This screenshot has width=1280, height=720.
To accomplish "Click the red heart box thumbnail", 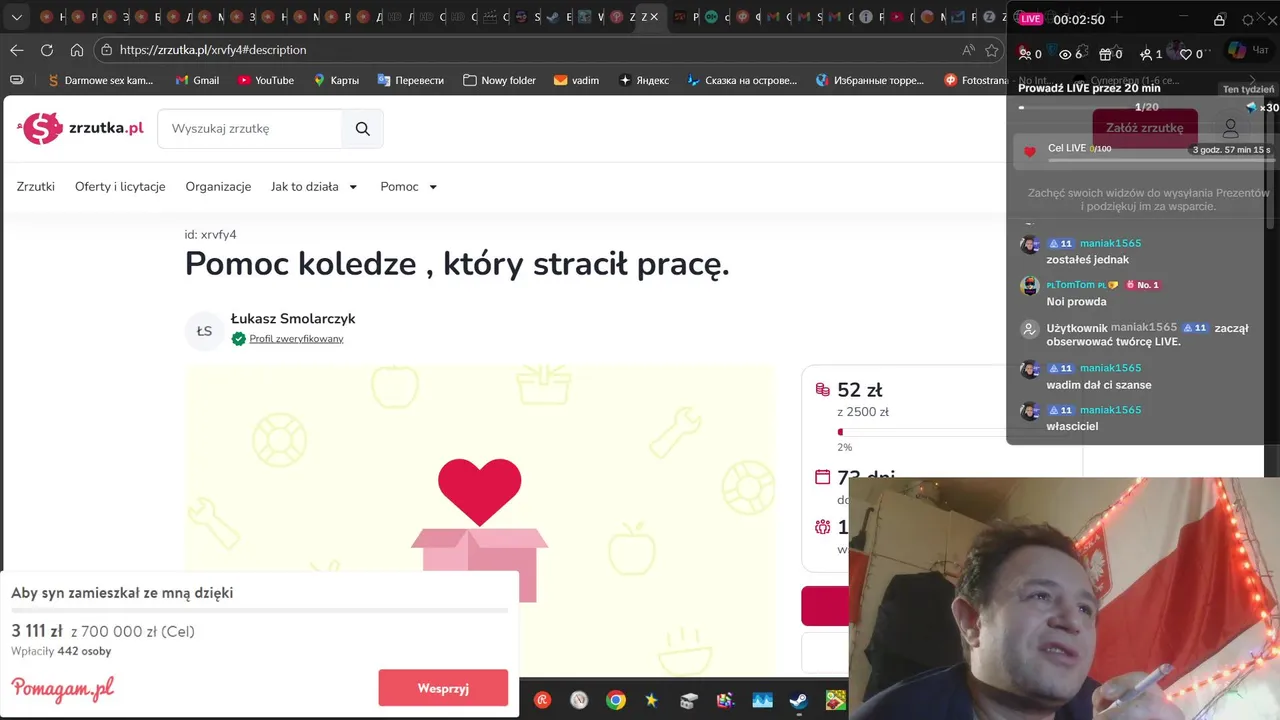I will tap(480, 520).
